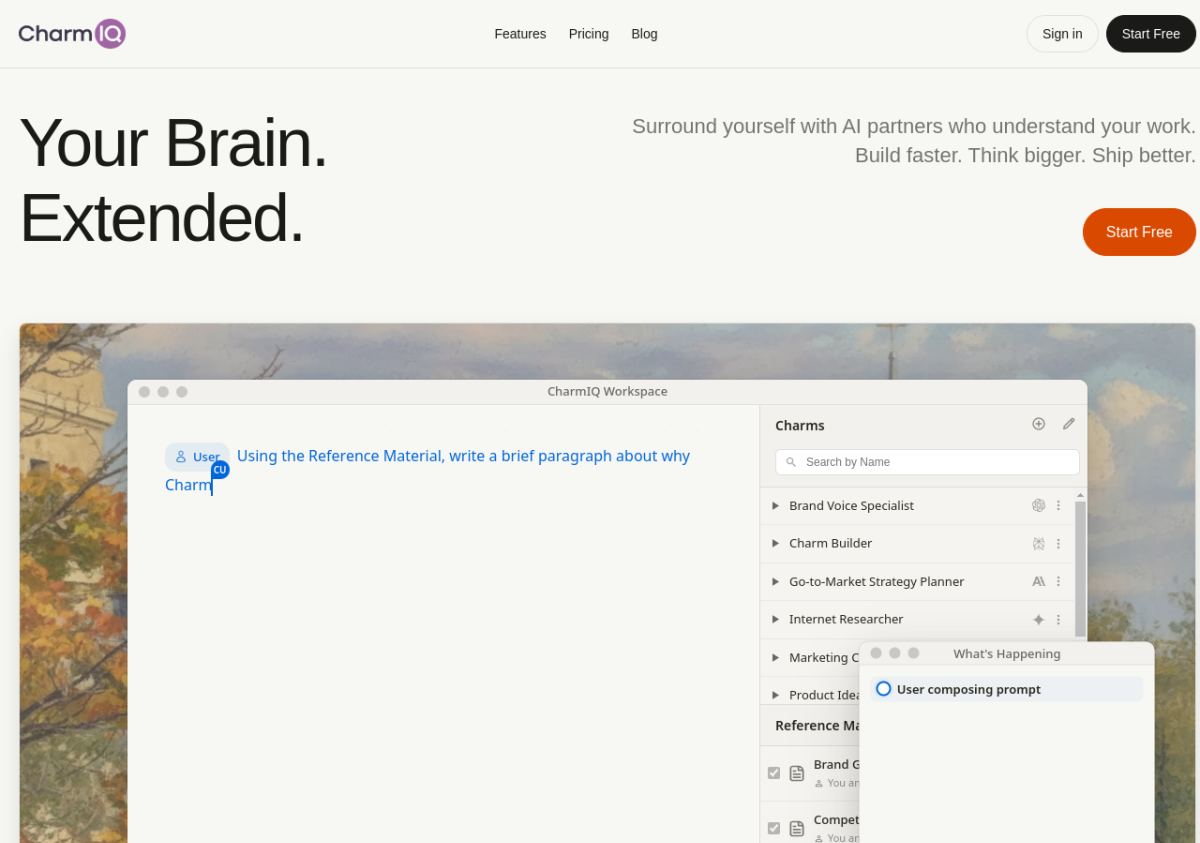Click the CharmIQ logo in the header

tap(72, 34)
